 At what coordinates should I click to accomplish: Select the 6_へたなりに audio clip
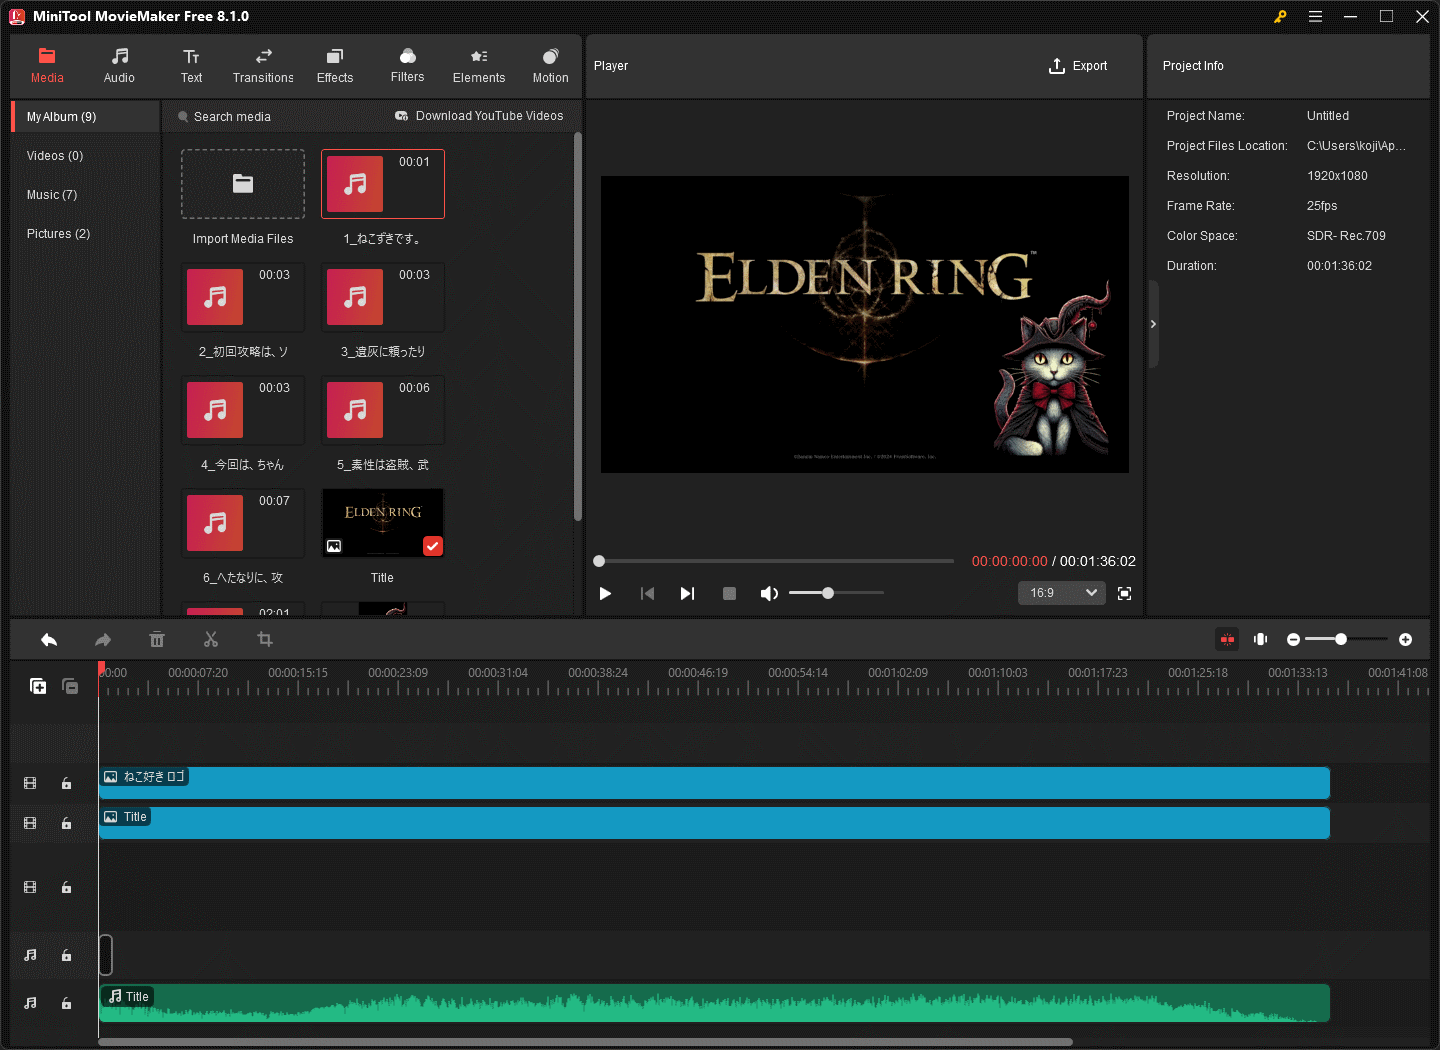[x=243, y=523]
